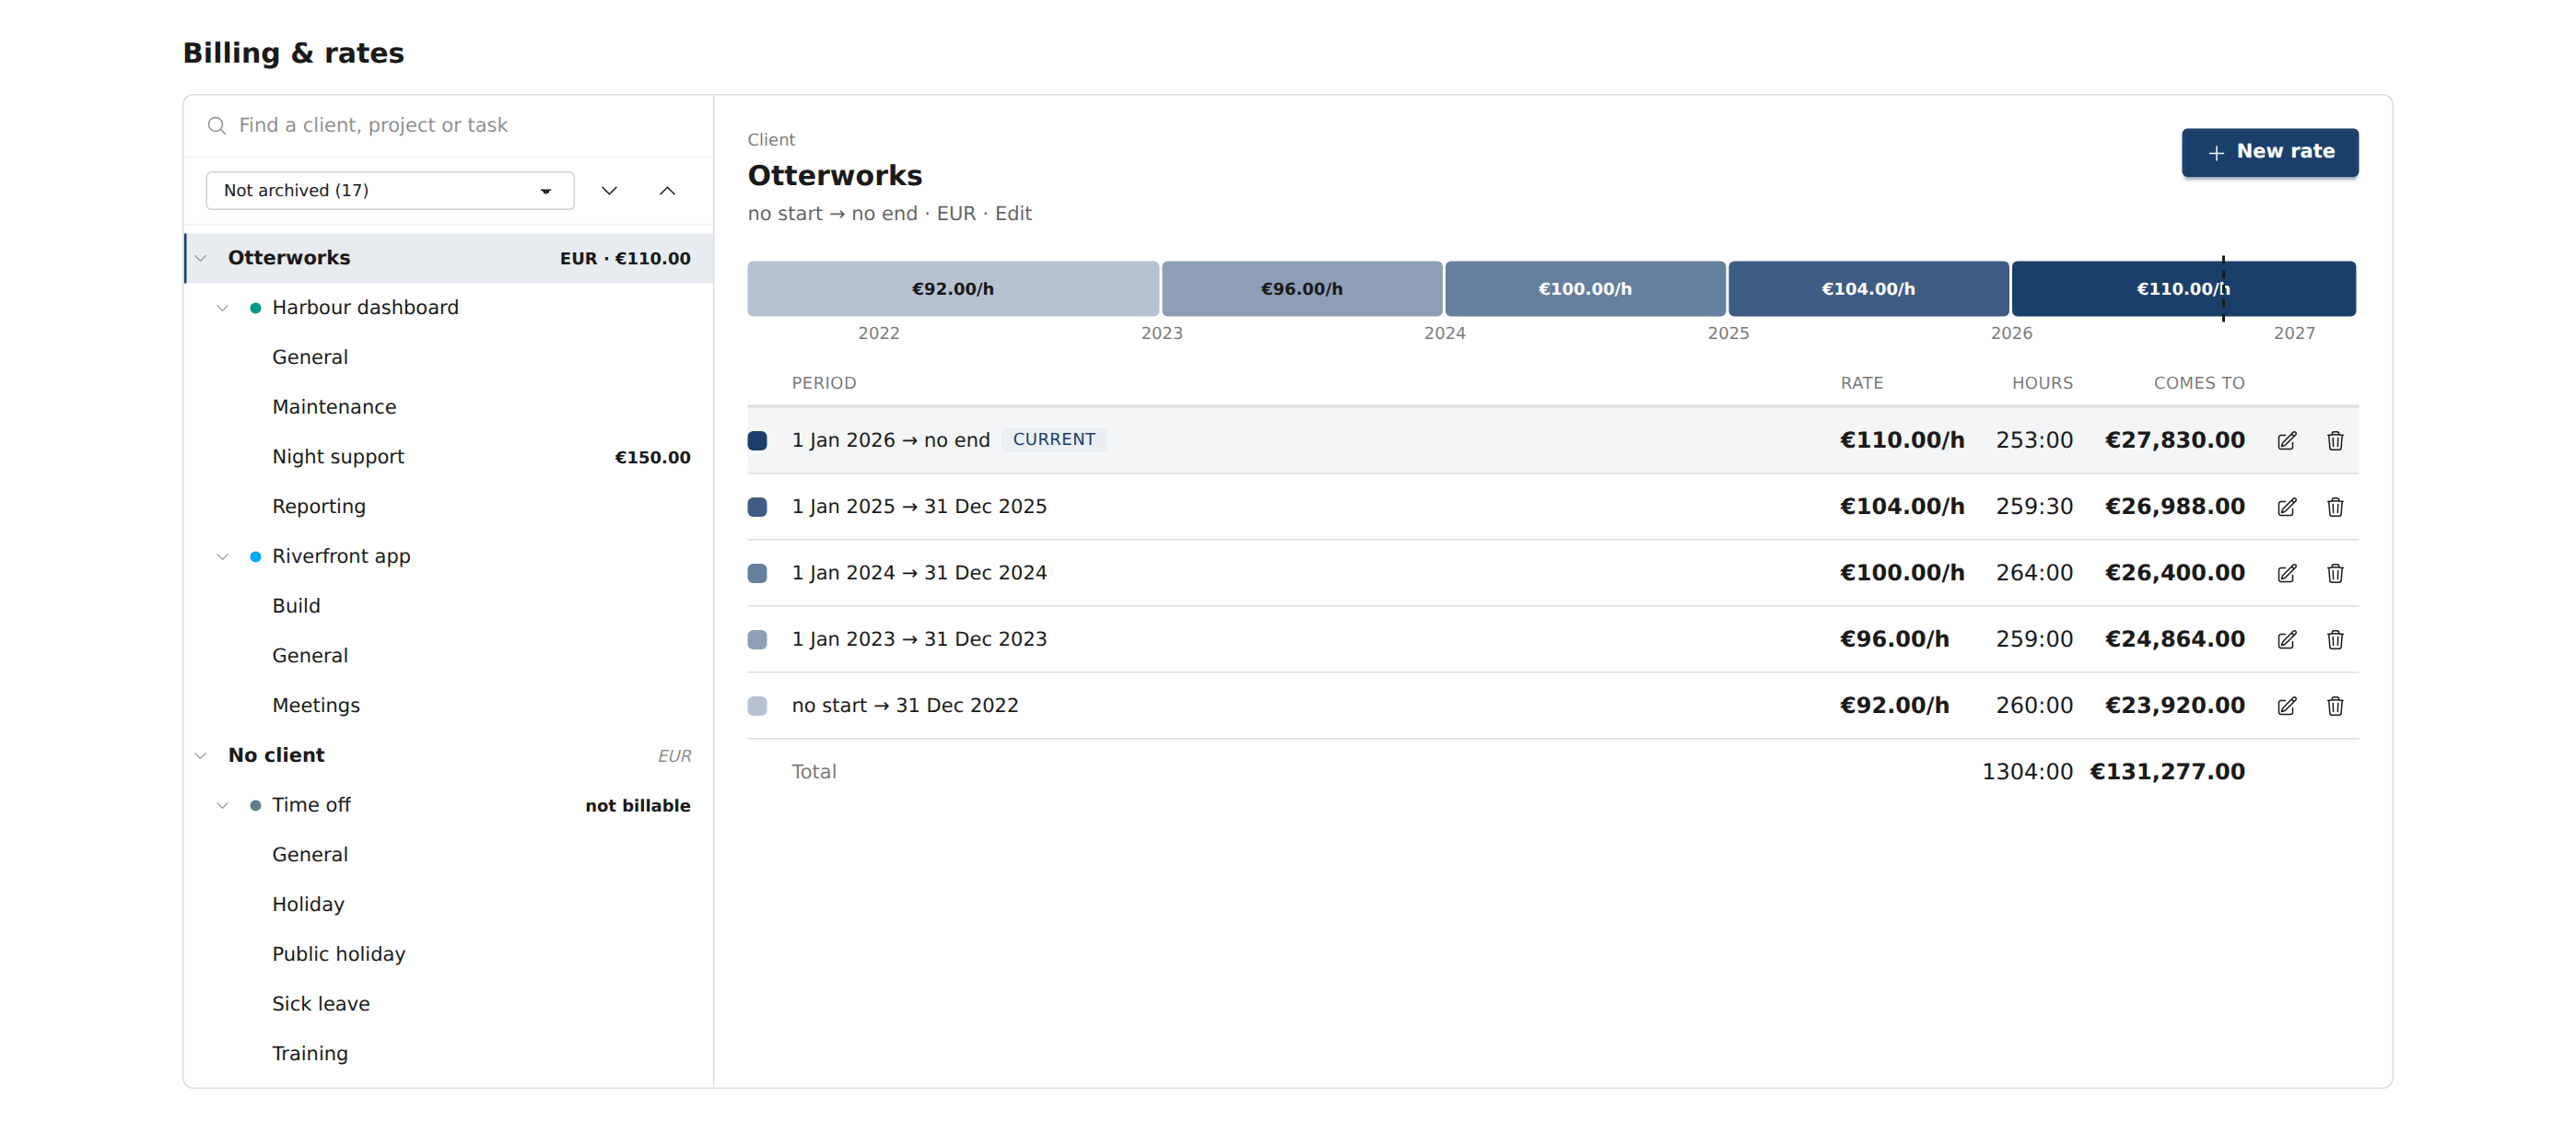Click the €27,830.00 amount
The height and width of the screenshot is (1122, 2576).
coord(2175,440)
